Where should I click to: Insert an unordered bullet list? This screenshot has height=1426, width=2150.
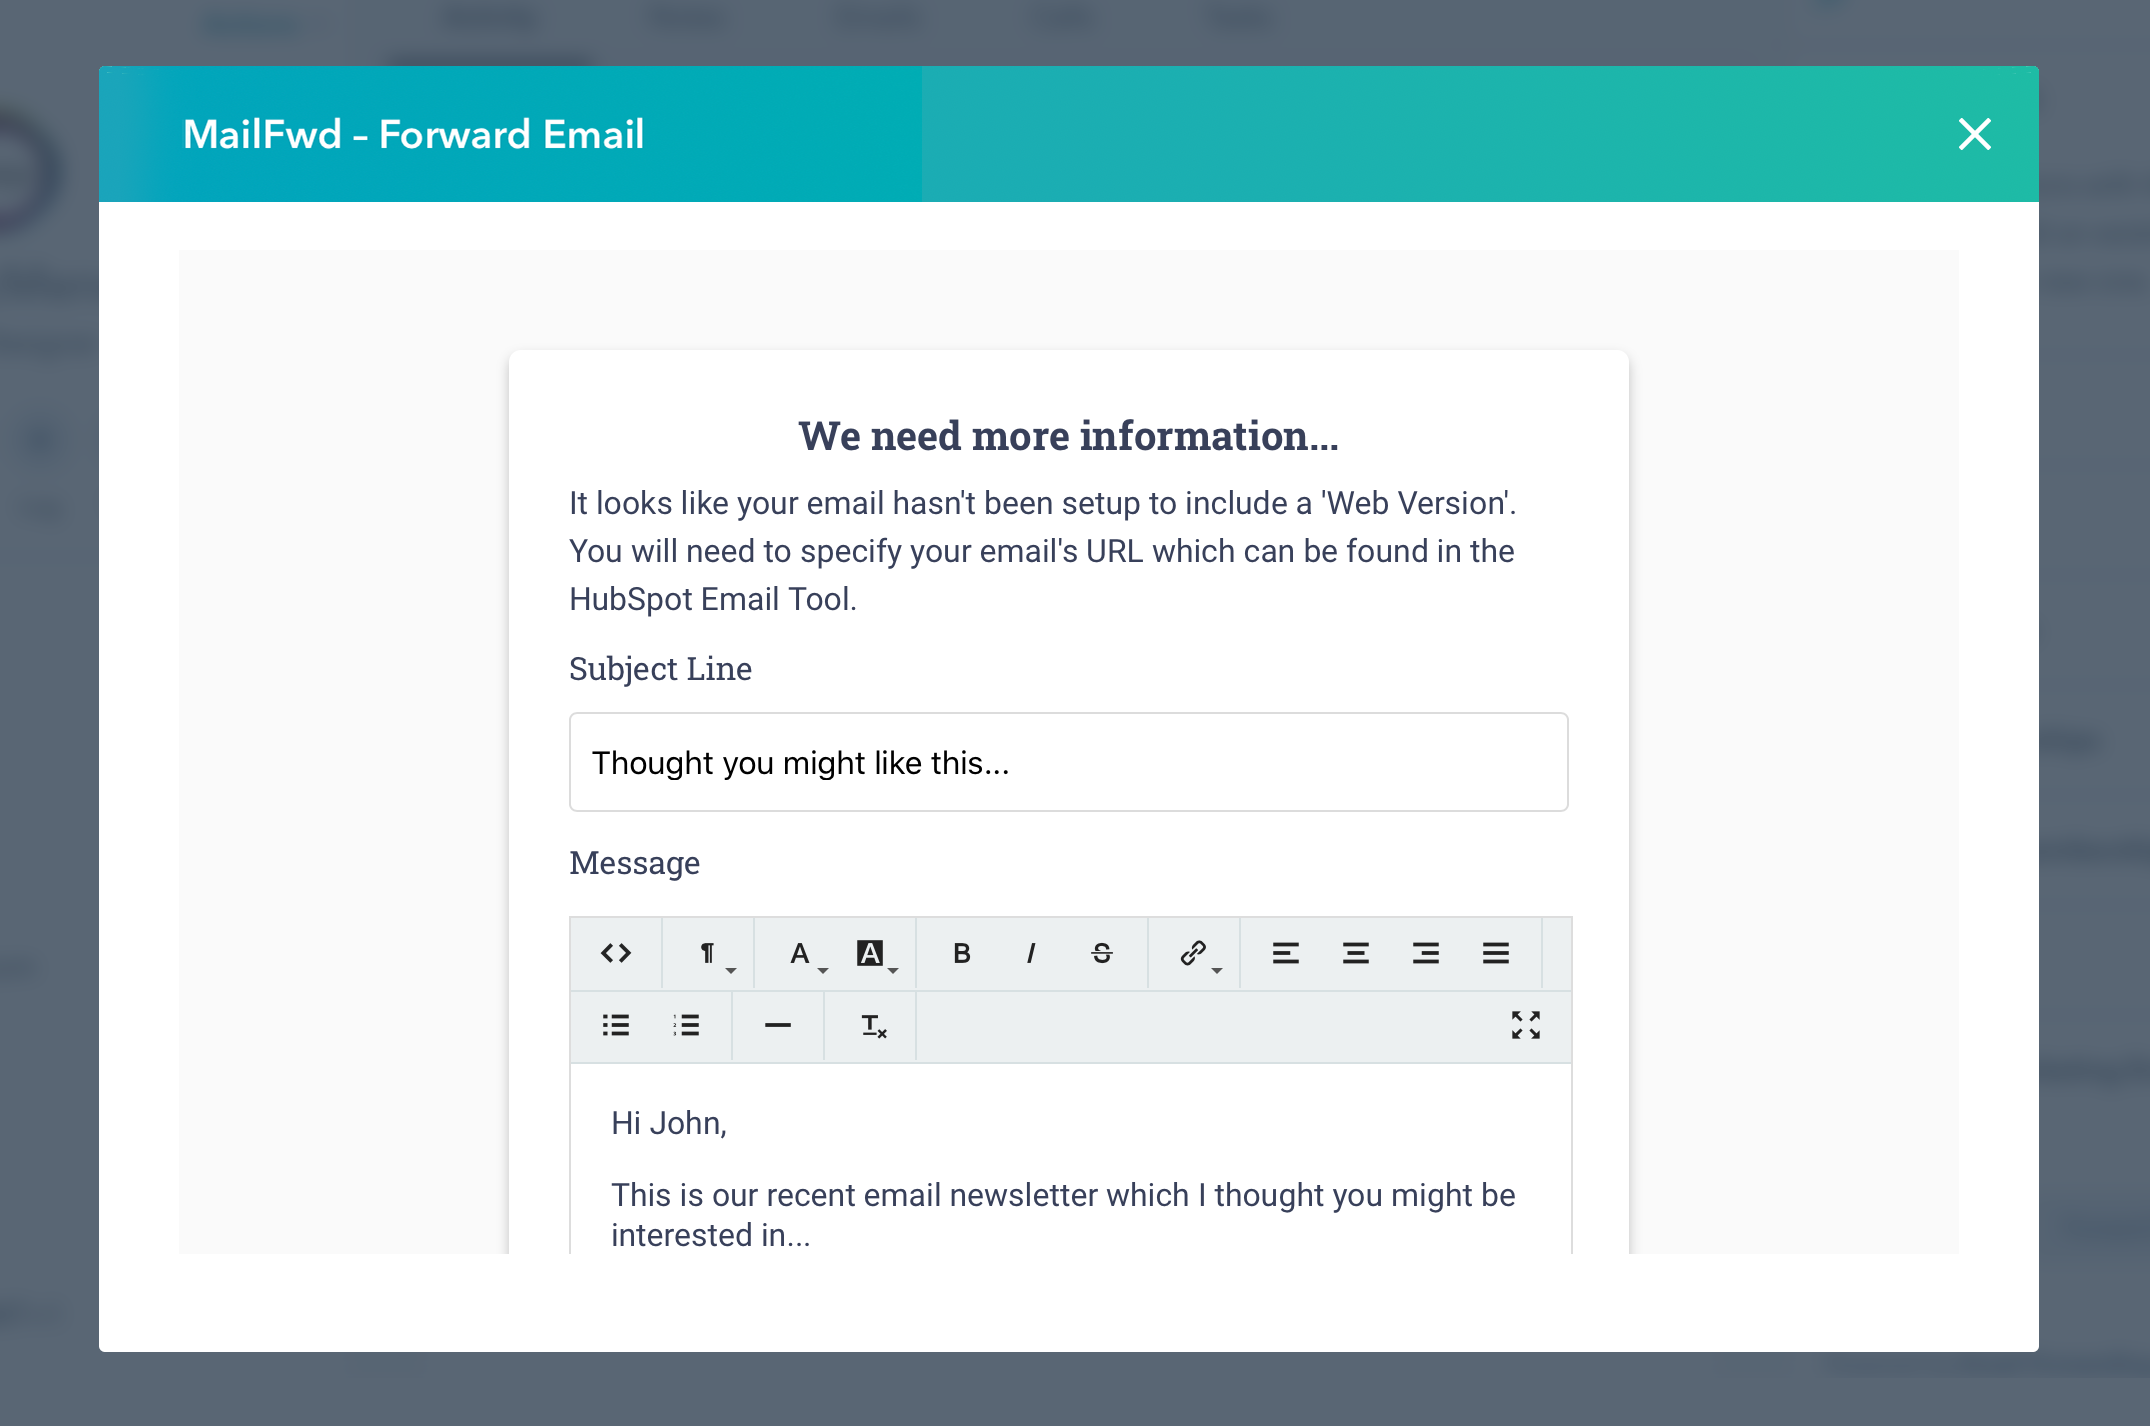616,1025
